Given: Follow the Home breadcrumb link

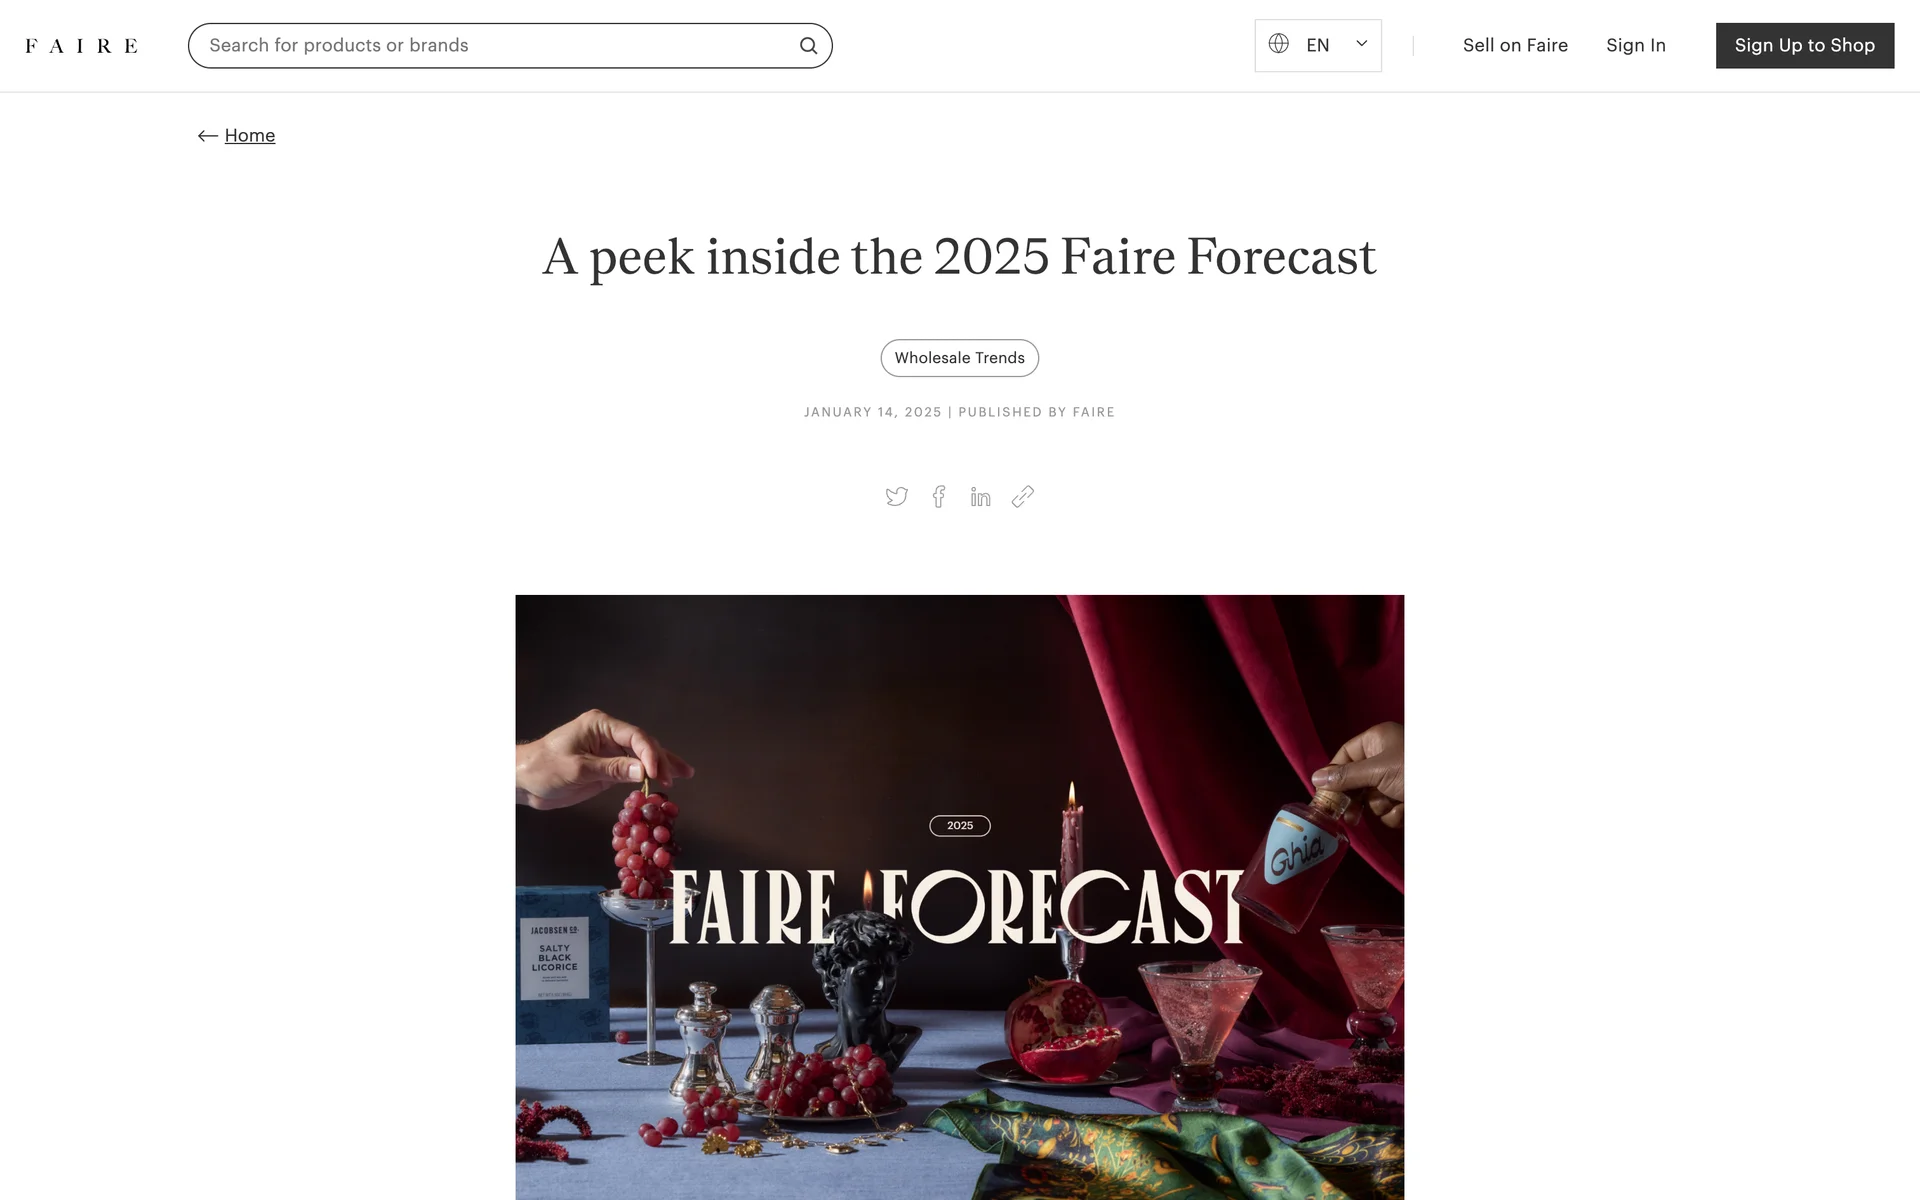Looking at the screenshot, I should tap(250, 136).
